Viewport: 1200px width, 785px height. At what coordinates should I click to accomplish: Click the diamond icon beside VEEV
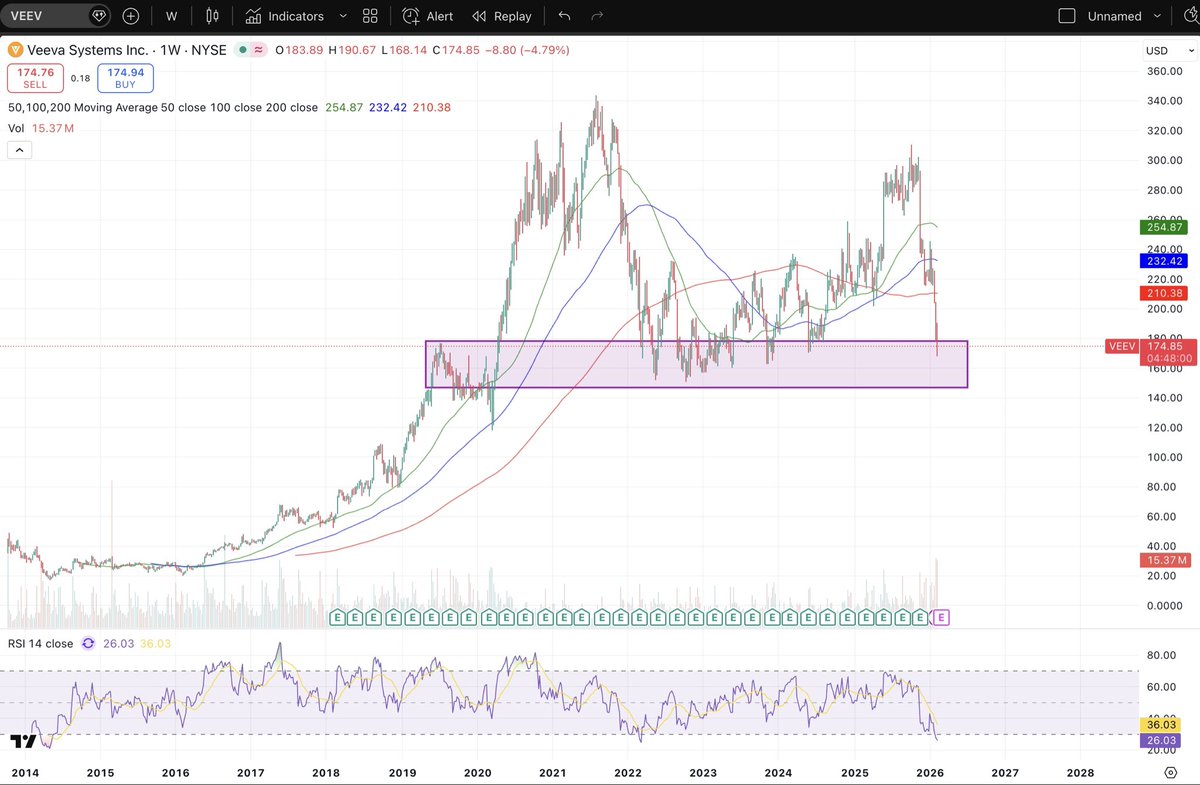pyautogui.click(x=98, y=16)
